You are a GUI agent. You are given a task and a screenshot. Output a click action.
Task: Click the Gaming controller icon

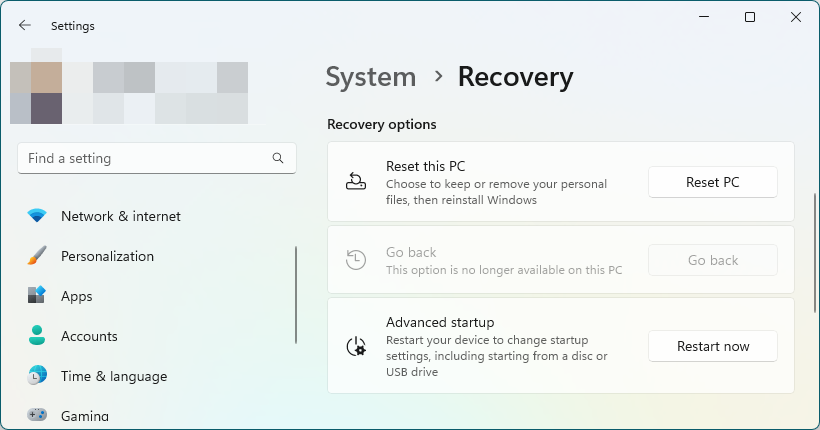coord(37,415)
